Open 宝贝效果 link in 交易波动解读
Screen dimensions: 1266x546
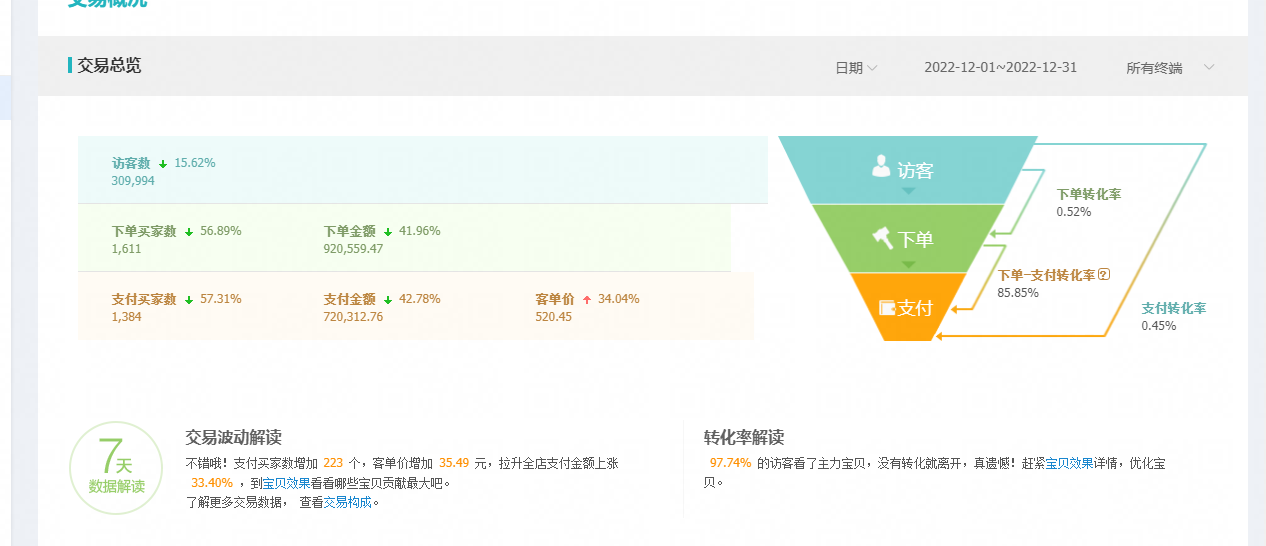(x=286, y=483)
